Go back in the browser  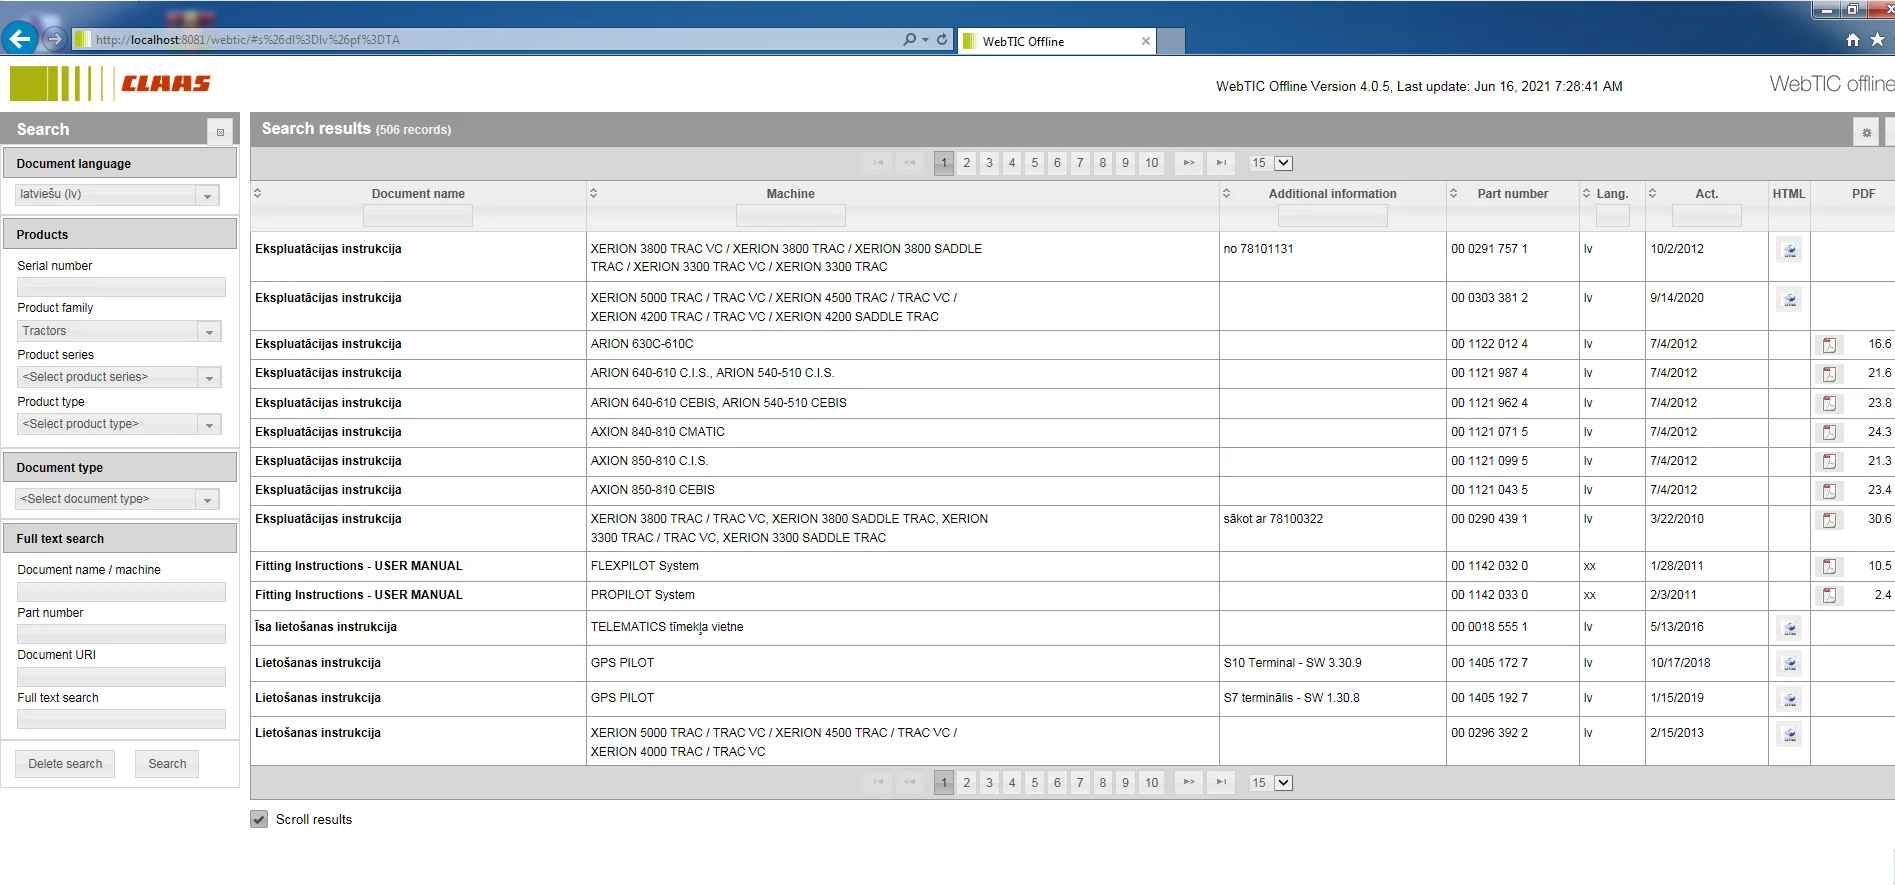point(19,39)
